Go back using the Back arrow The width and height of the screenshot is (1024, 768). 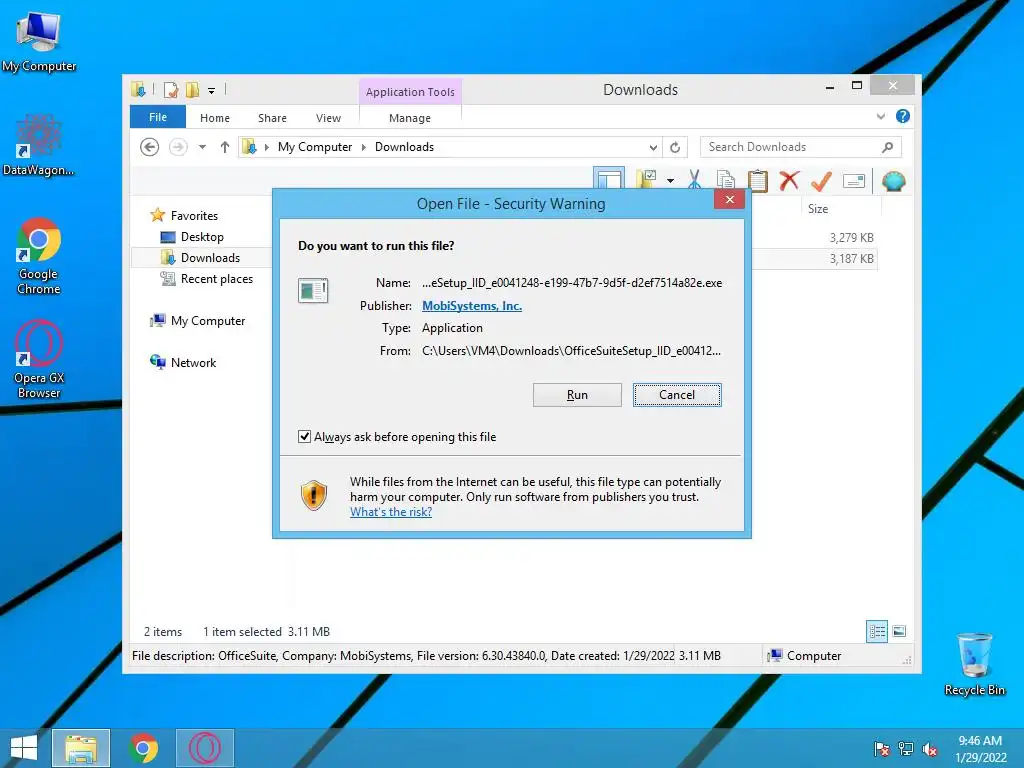point(150,147)
